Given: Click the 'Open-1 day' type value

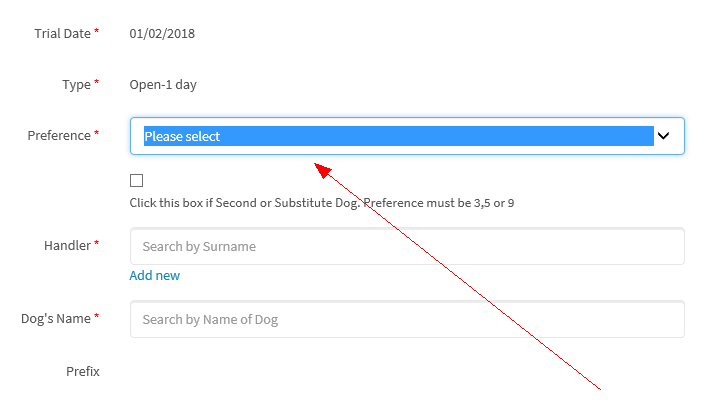Looking at the screenshot, I should point(163,84).
